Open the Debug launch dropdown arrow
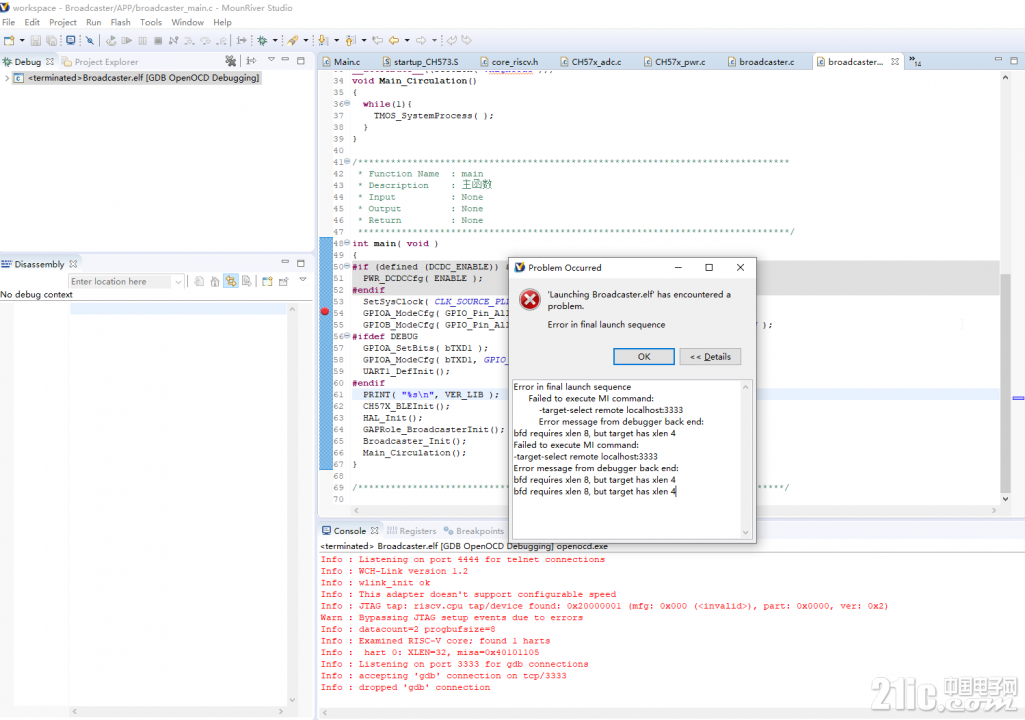Image resolution: width=1025 pixels, height=720 pixels. pyautogui.click(x=275, y=41)
